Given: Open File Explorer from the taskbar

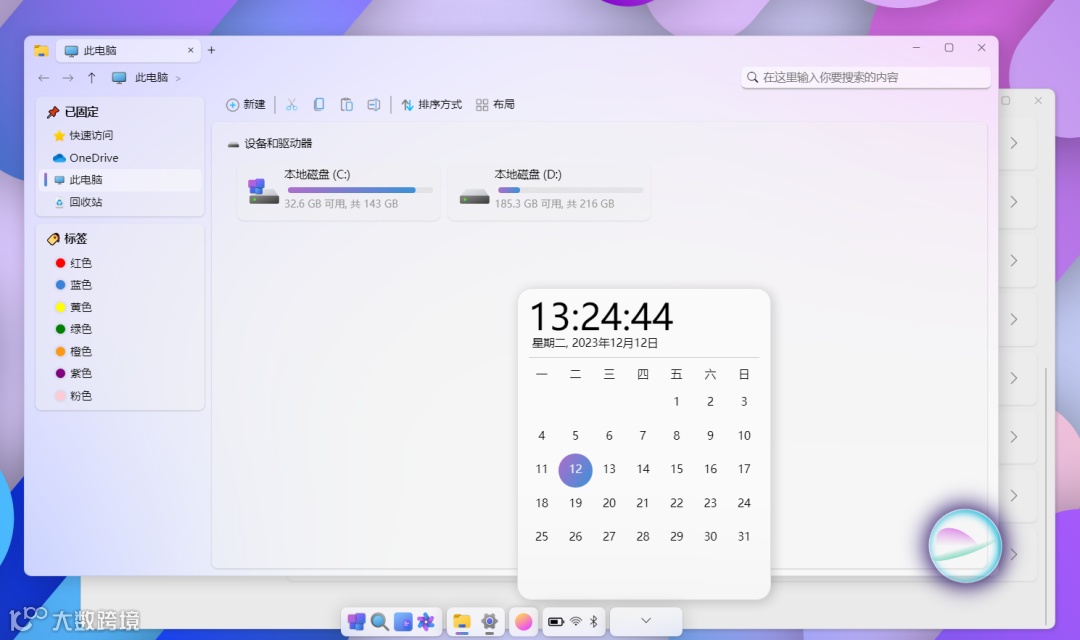Looking at the screenshot, I should pos(461,623).
